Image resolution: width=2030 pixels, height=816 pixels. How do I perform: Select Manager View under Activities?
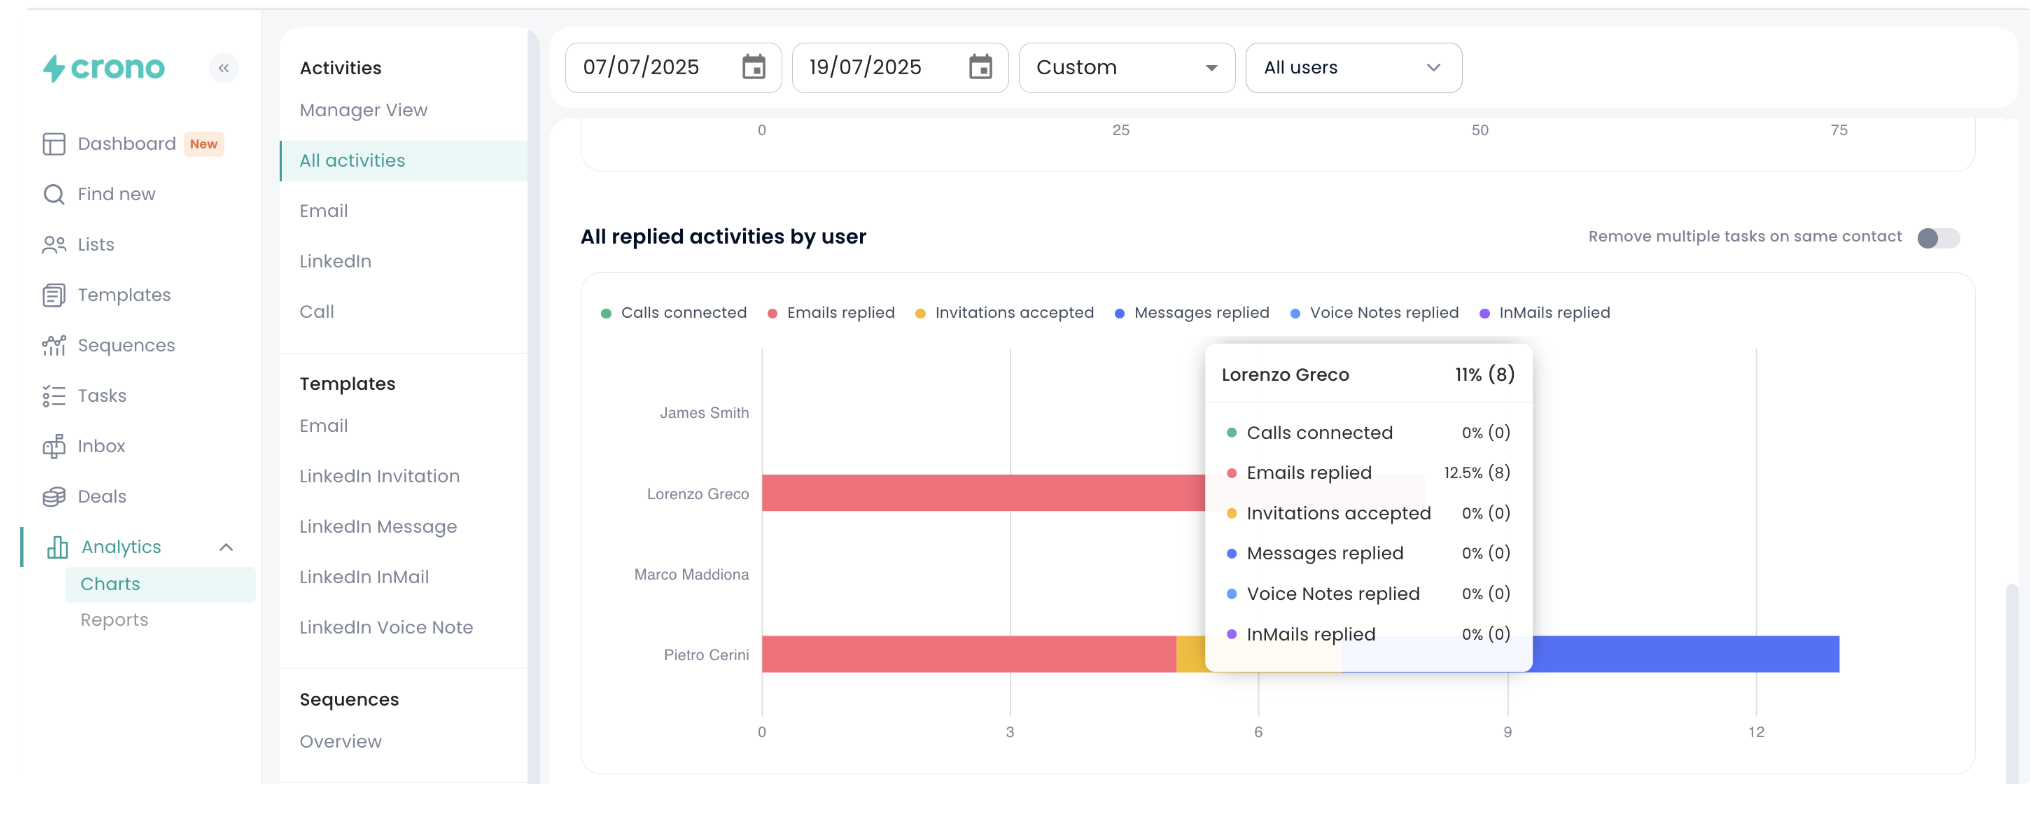[363, 110]
